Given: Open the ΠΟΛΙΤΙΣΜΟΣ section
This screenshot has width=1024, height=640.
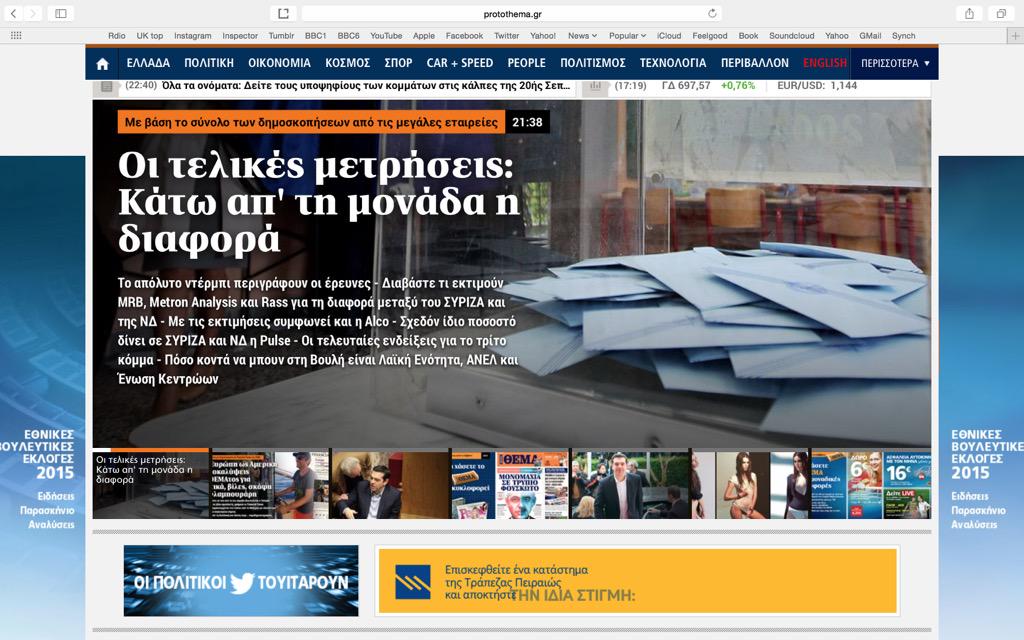Looking at the screenshot, I should 593,63.
